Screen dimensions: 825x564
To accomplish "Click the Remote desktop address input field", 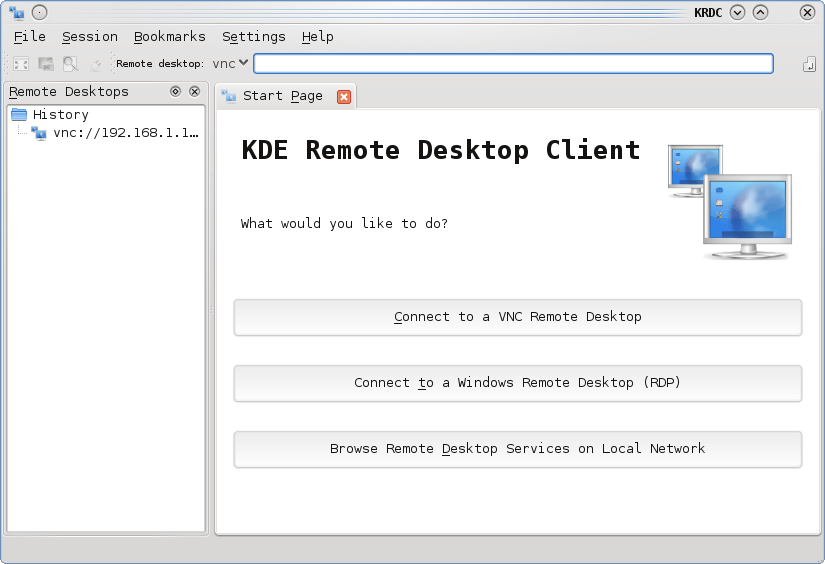I will tap(512, 64).
